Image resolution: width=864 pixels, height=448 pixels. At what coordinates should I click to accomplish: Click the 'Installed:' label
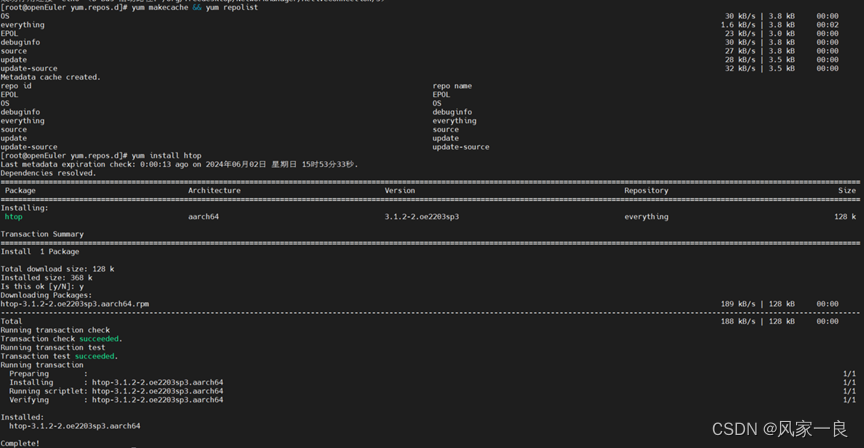tap(22, 418)
